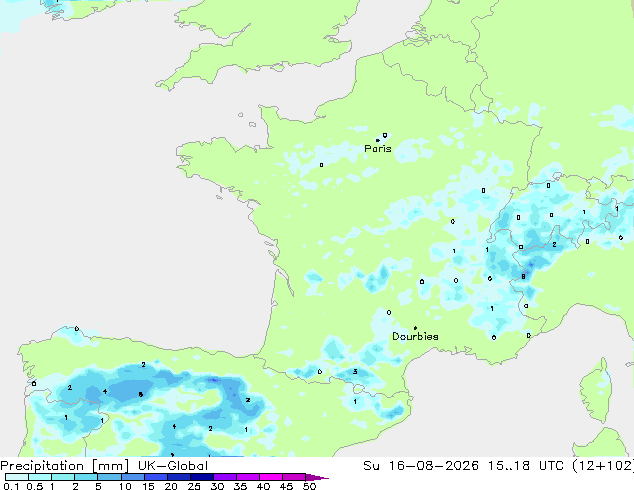Select the 0.1–0.5 mm legend color swatch
The image size is (634, 490).
click(x=17, y=477)
